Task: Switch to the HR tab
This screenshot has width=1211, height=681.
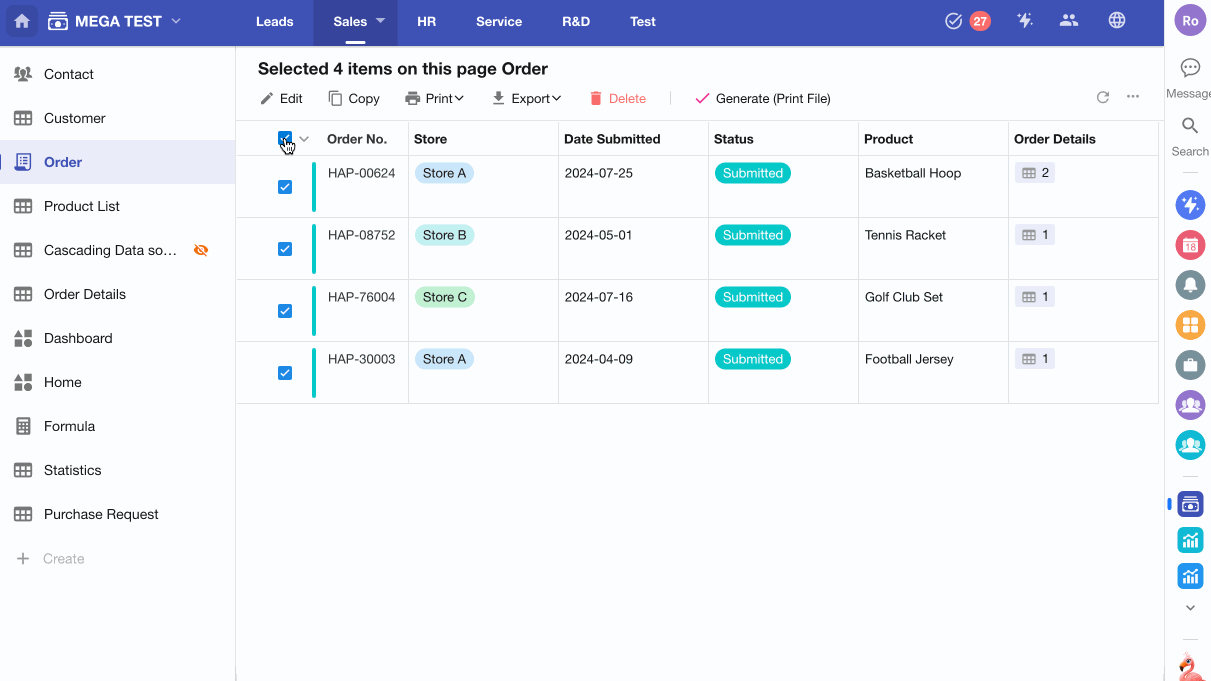Action: pos(426,21)
